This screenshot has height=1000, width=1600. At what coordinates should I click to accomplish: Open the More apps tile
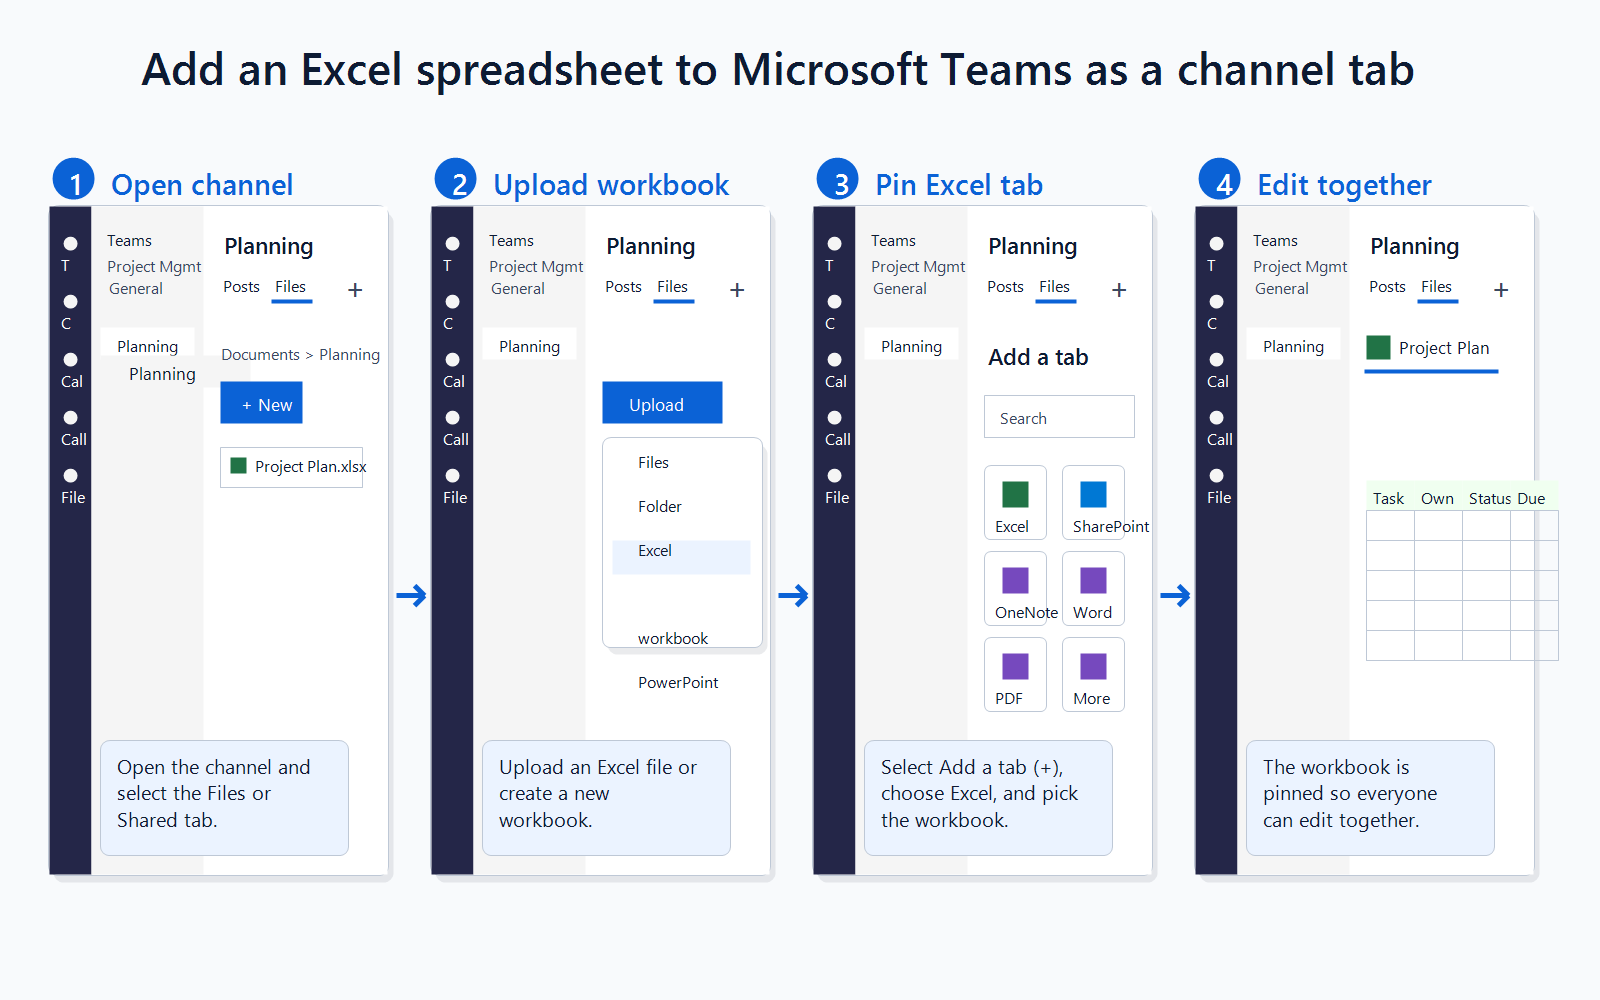tap(1093, 674)
